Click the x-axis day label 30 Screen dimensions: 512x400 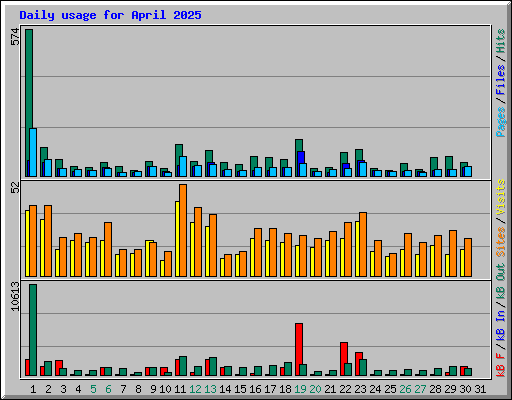[465, 389]
